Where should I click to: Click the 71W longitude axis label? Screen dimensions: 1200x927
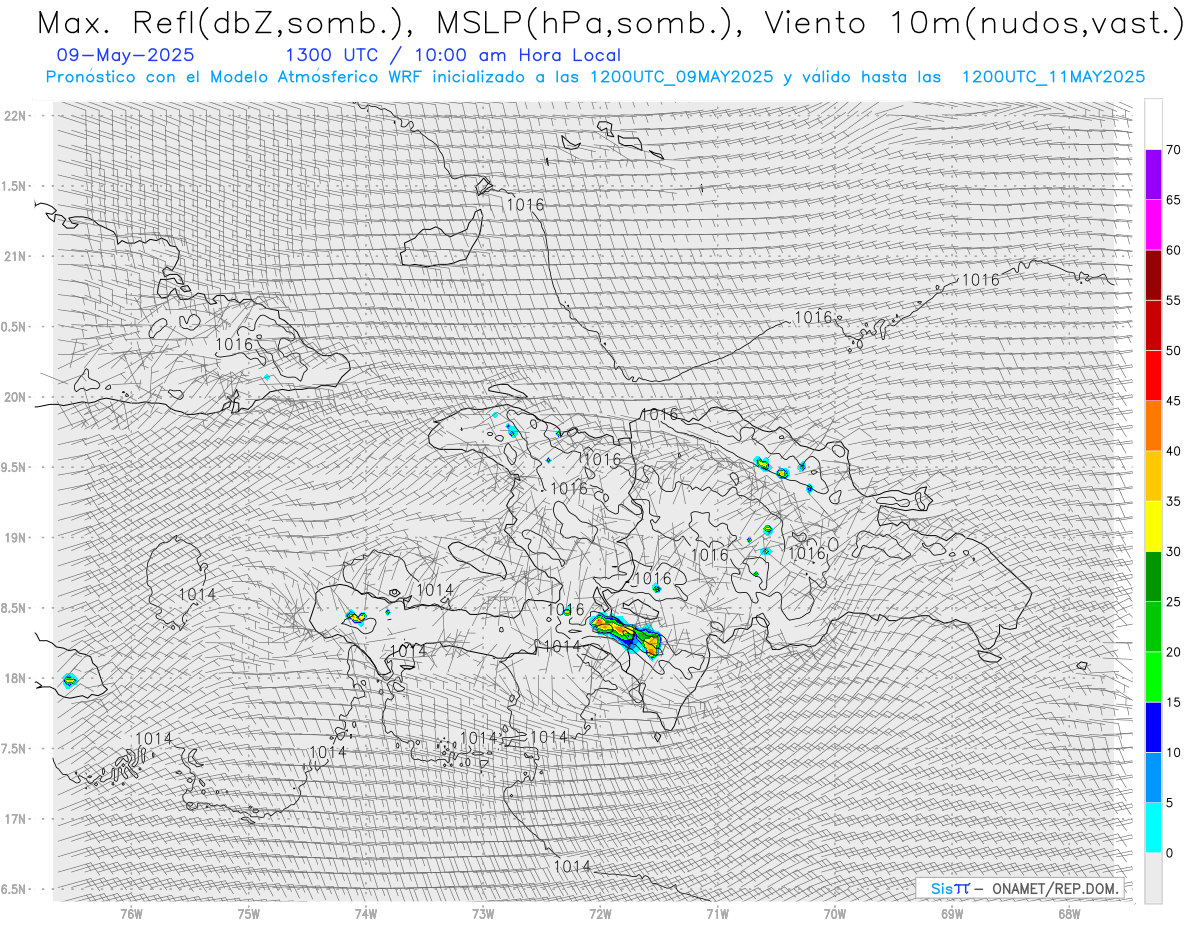click(717, 912)
